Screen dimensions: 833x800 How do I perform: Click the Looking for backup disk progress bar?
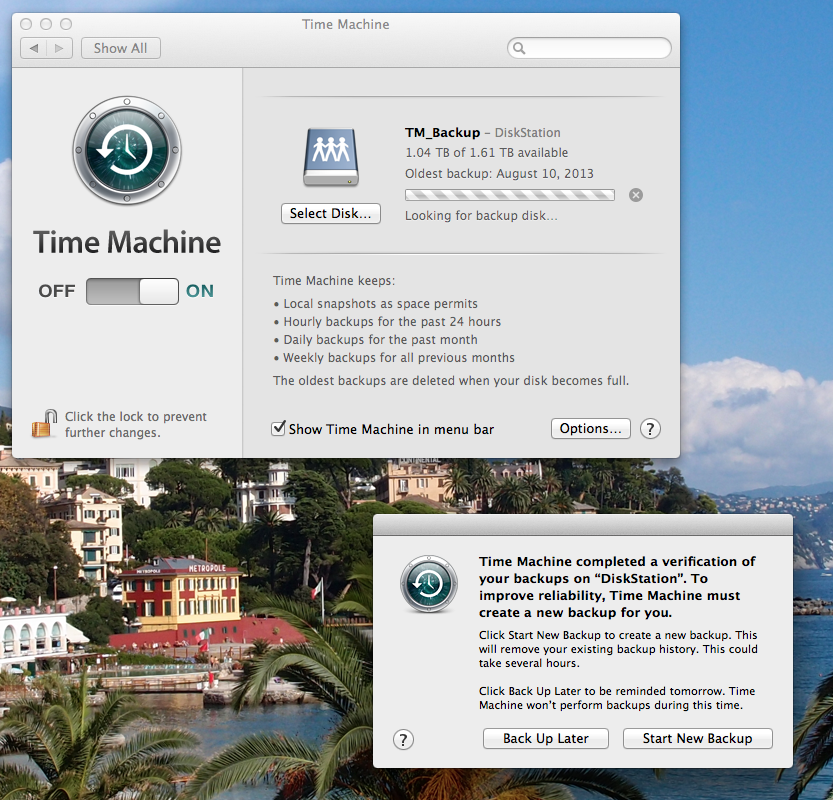[x=509, y=195]
